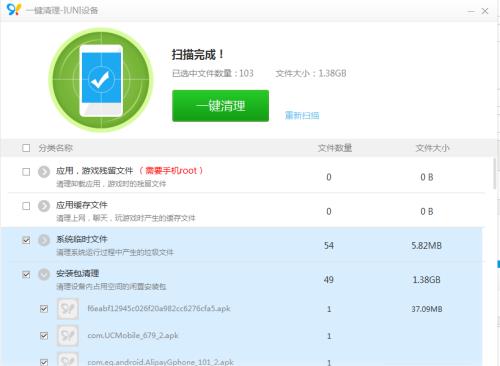Screen dimensions: 500x366
Task: Click the vertical scrollbar of the list
Action: [x=495, y=173]
